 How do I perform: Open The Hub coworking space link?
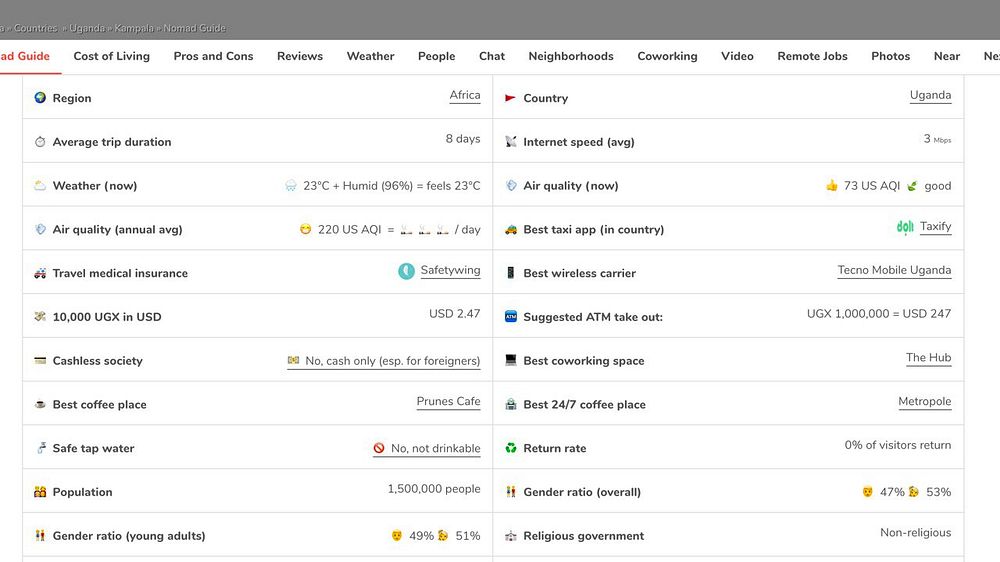tap(928, 358)
